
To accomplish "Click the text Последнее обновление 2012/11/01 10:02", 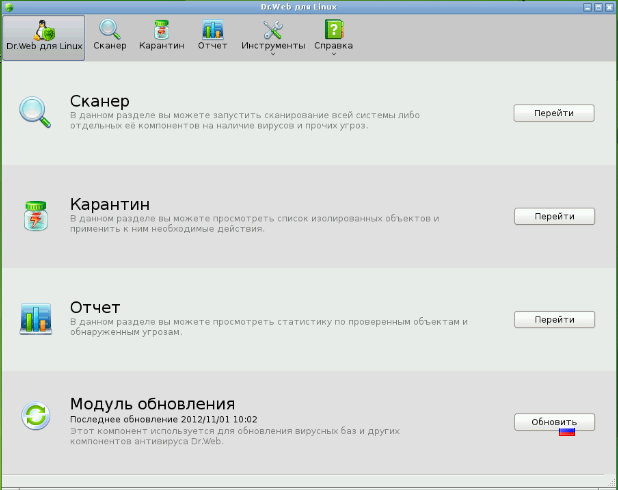I will pos(164,419).
